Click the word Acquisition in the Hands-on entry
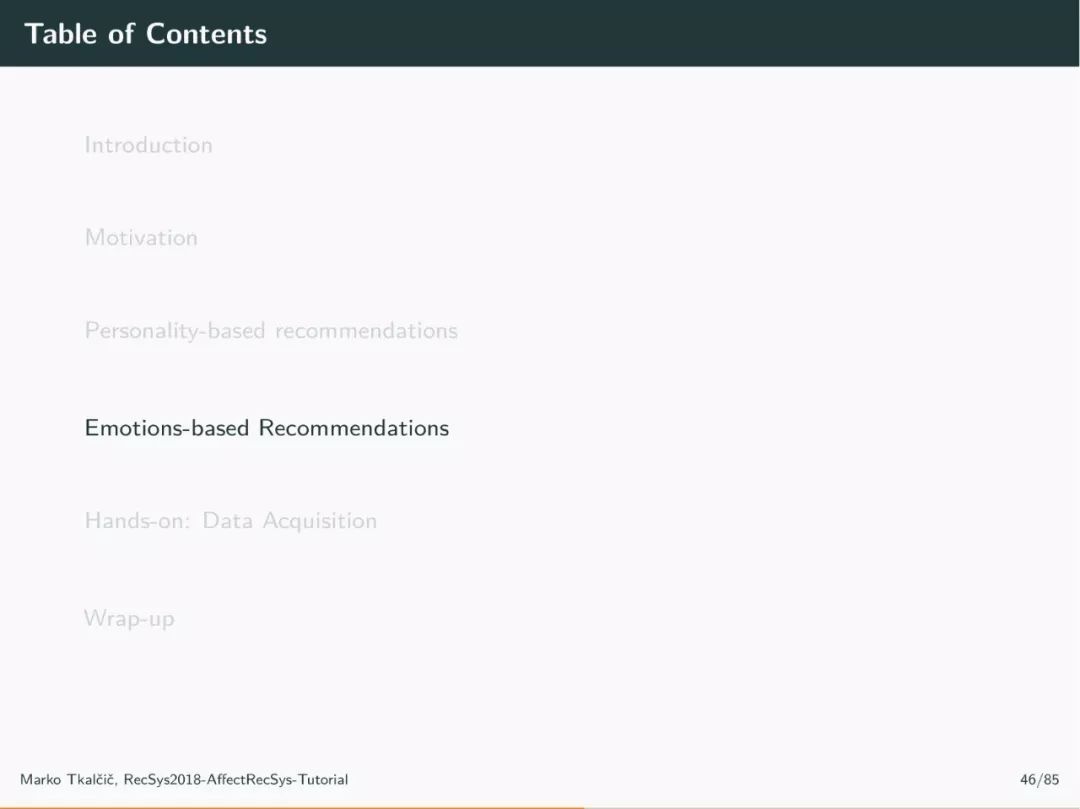The image size is (1080, 809). [320, 521]
